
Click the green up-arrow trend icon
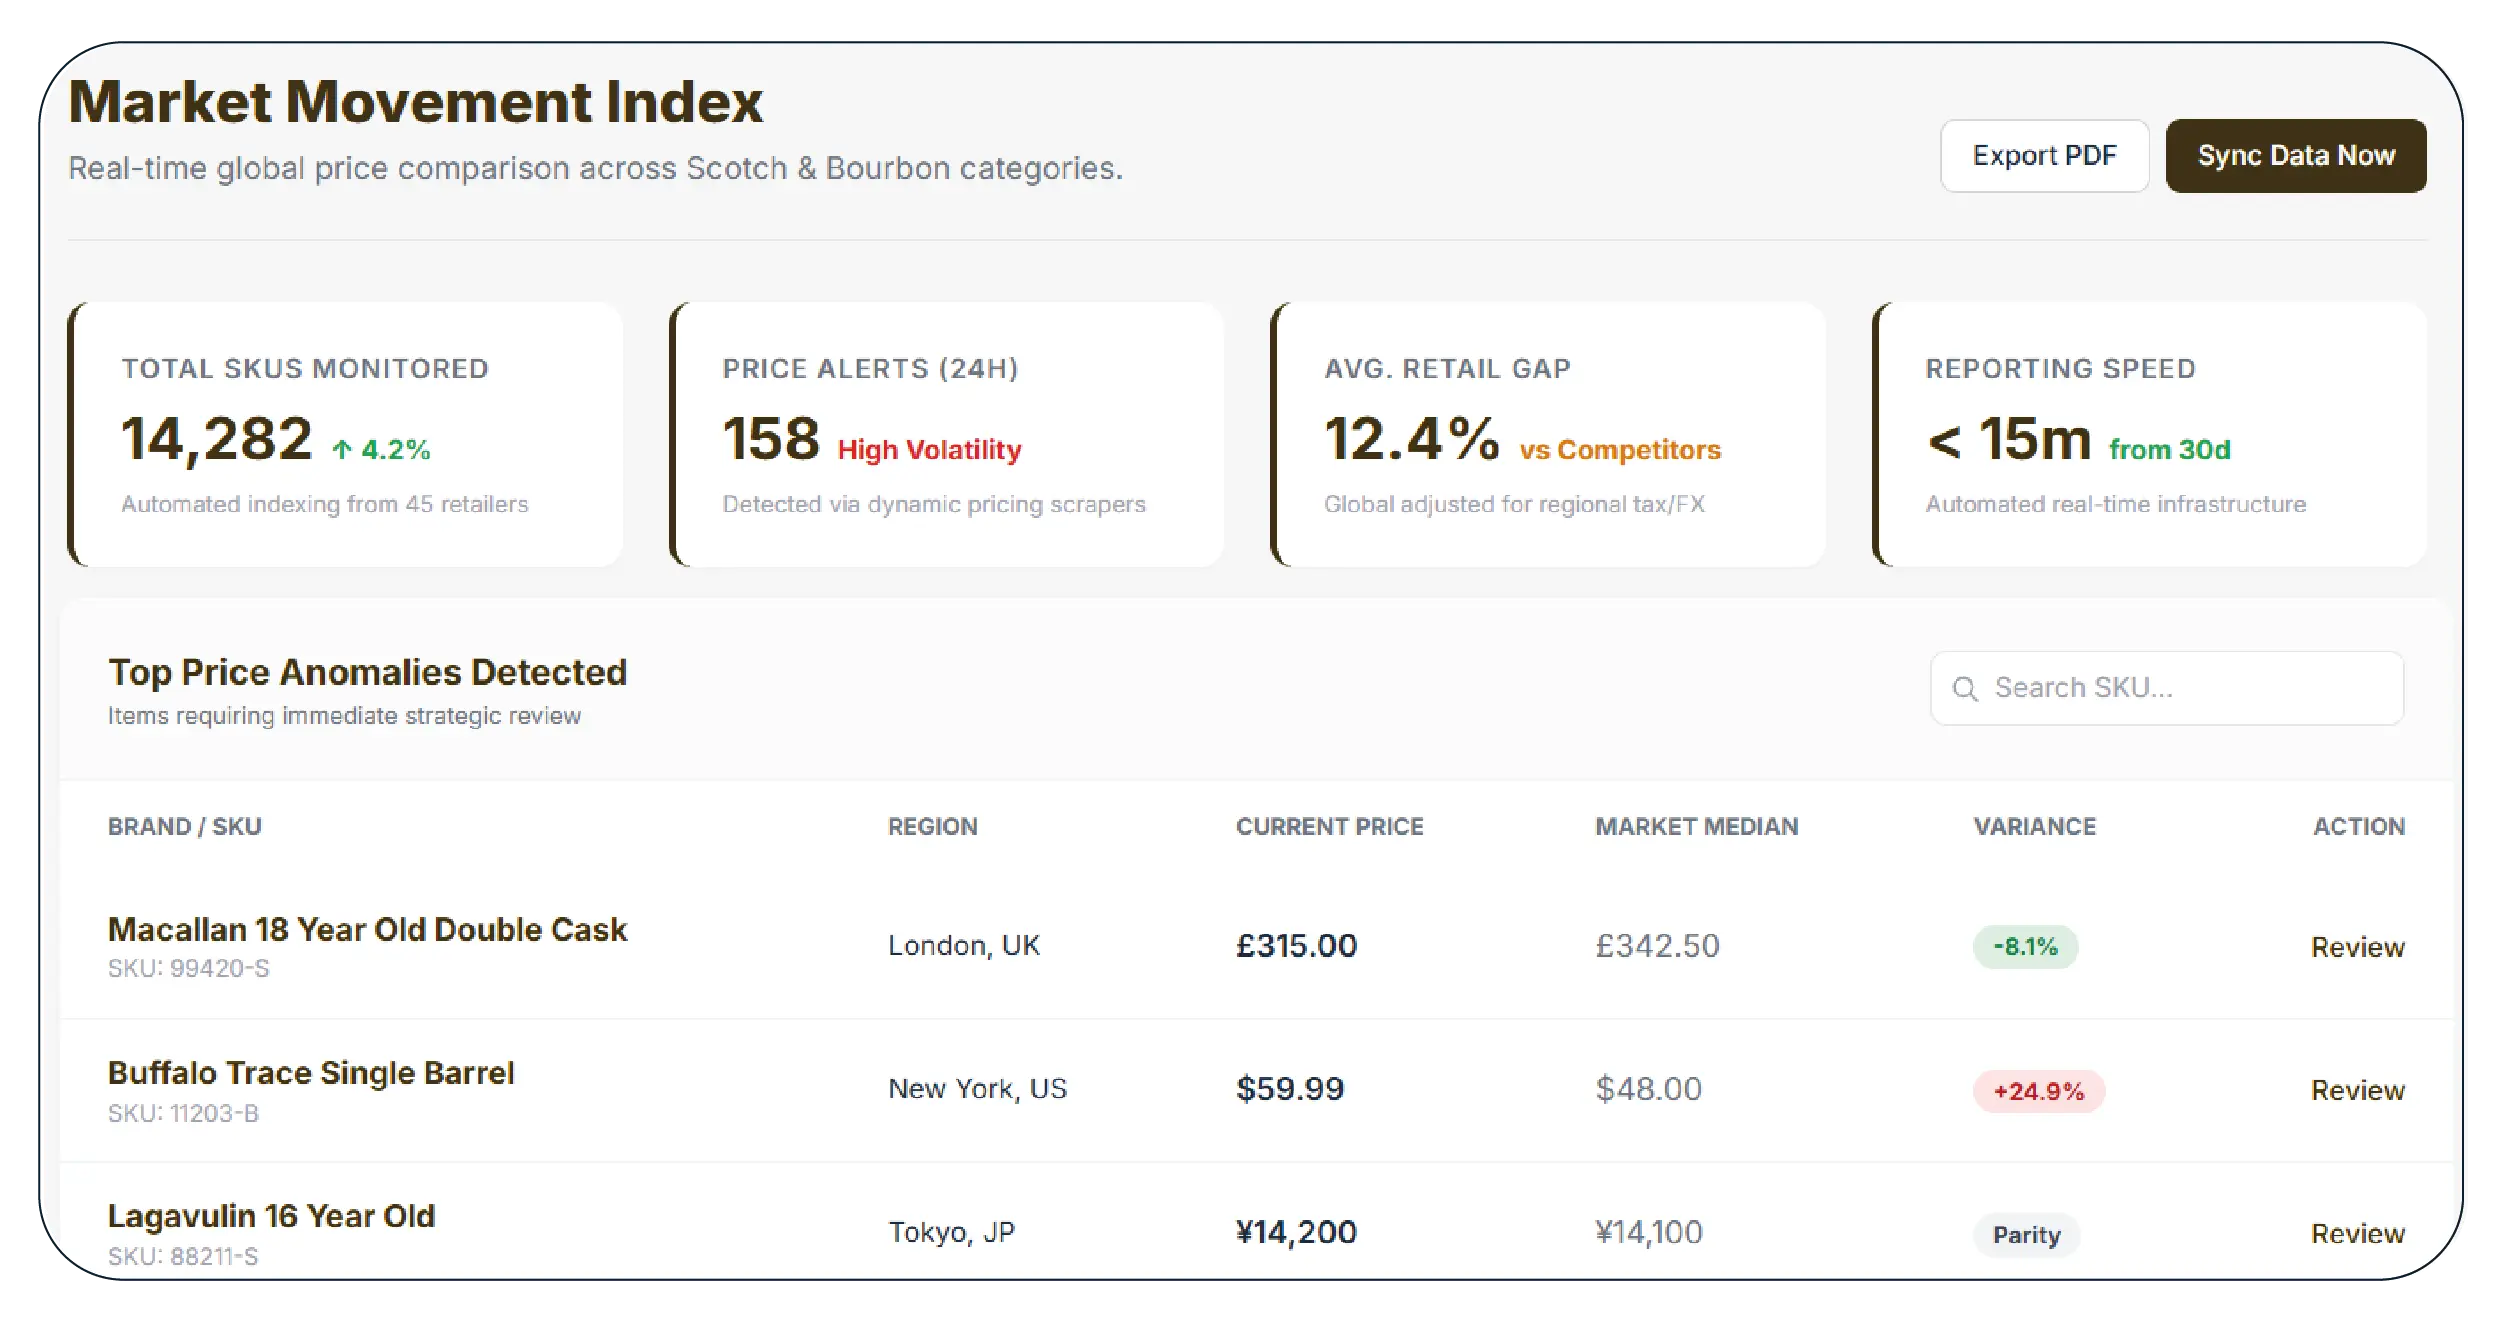342,450
